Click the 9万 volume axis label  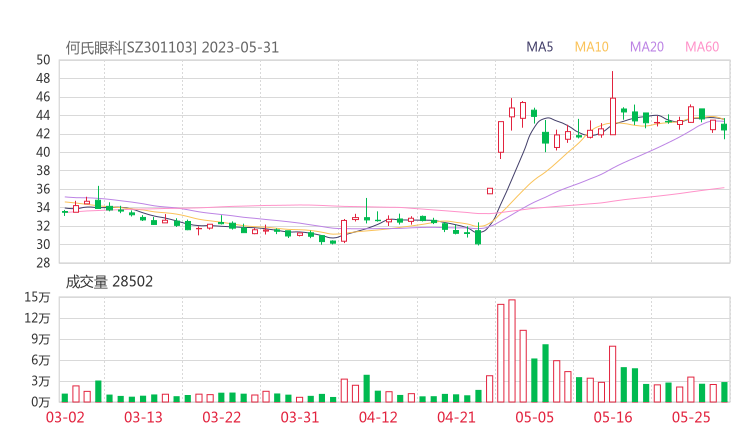(41, 339)
